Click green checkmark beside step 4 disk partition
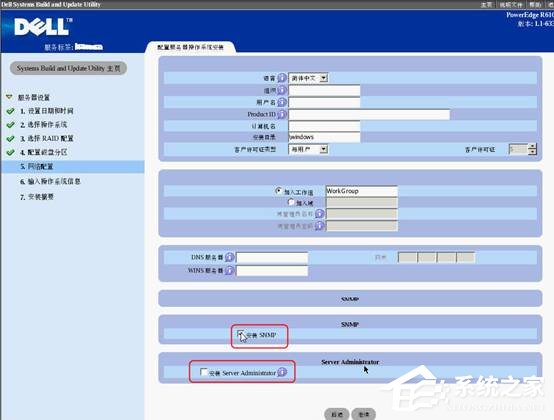This screenshot has height=420, width=554. [10, 152]
